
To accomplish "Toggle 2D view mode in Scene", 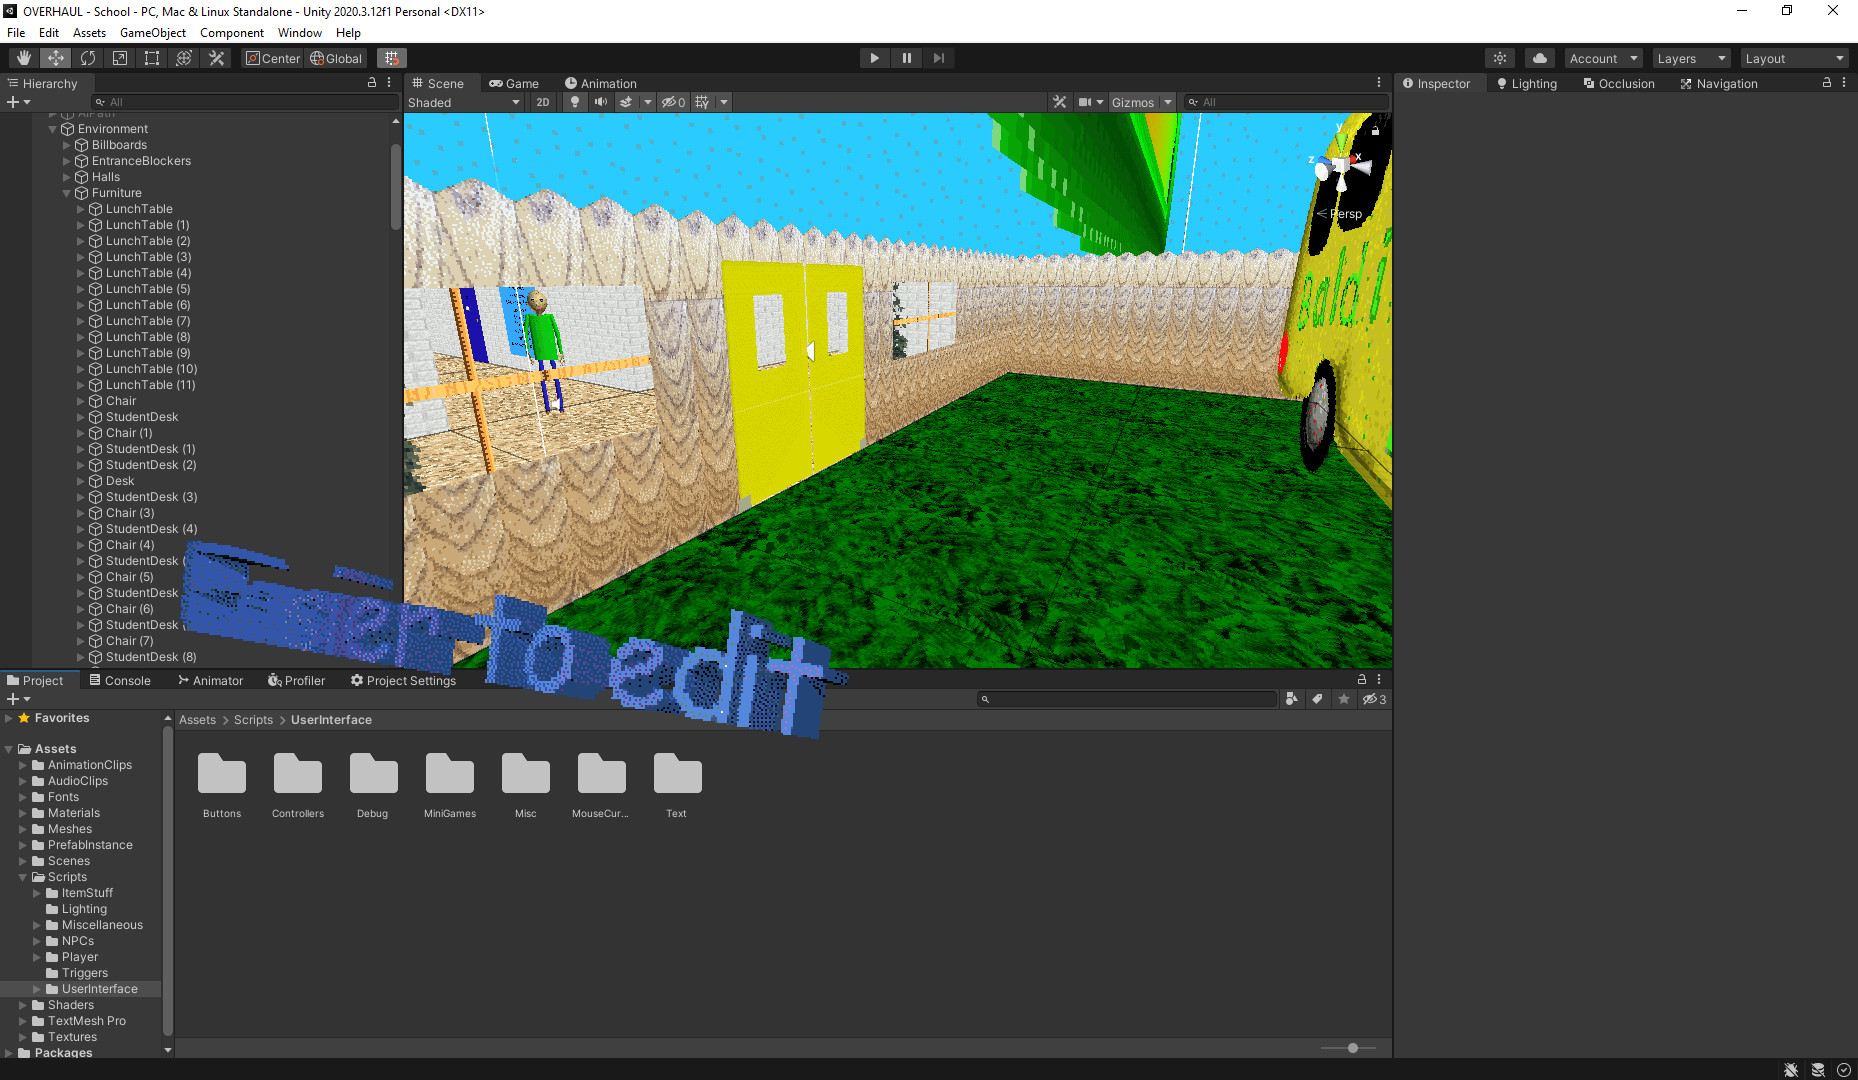I will click(543, 102).
